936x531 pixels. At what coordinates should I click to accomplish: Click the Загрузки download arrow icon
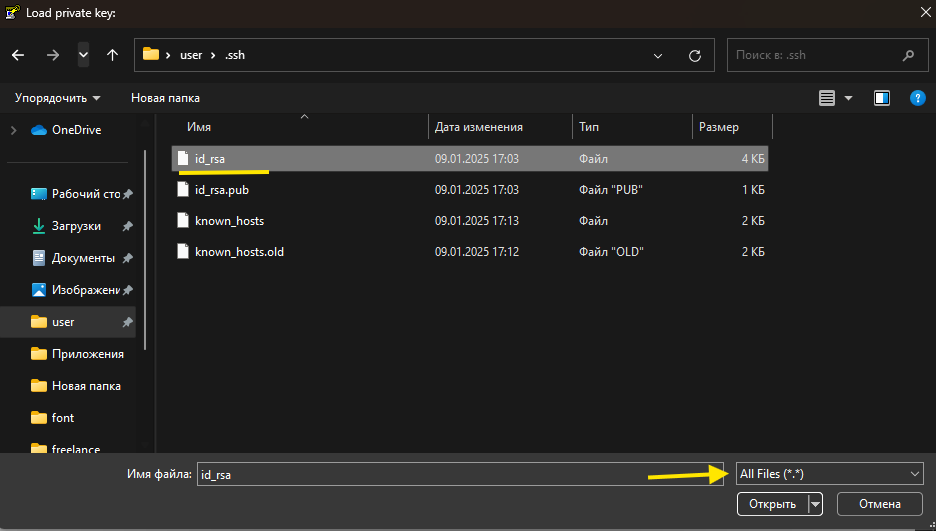(x=39, y=226)
